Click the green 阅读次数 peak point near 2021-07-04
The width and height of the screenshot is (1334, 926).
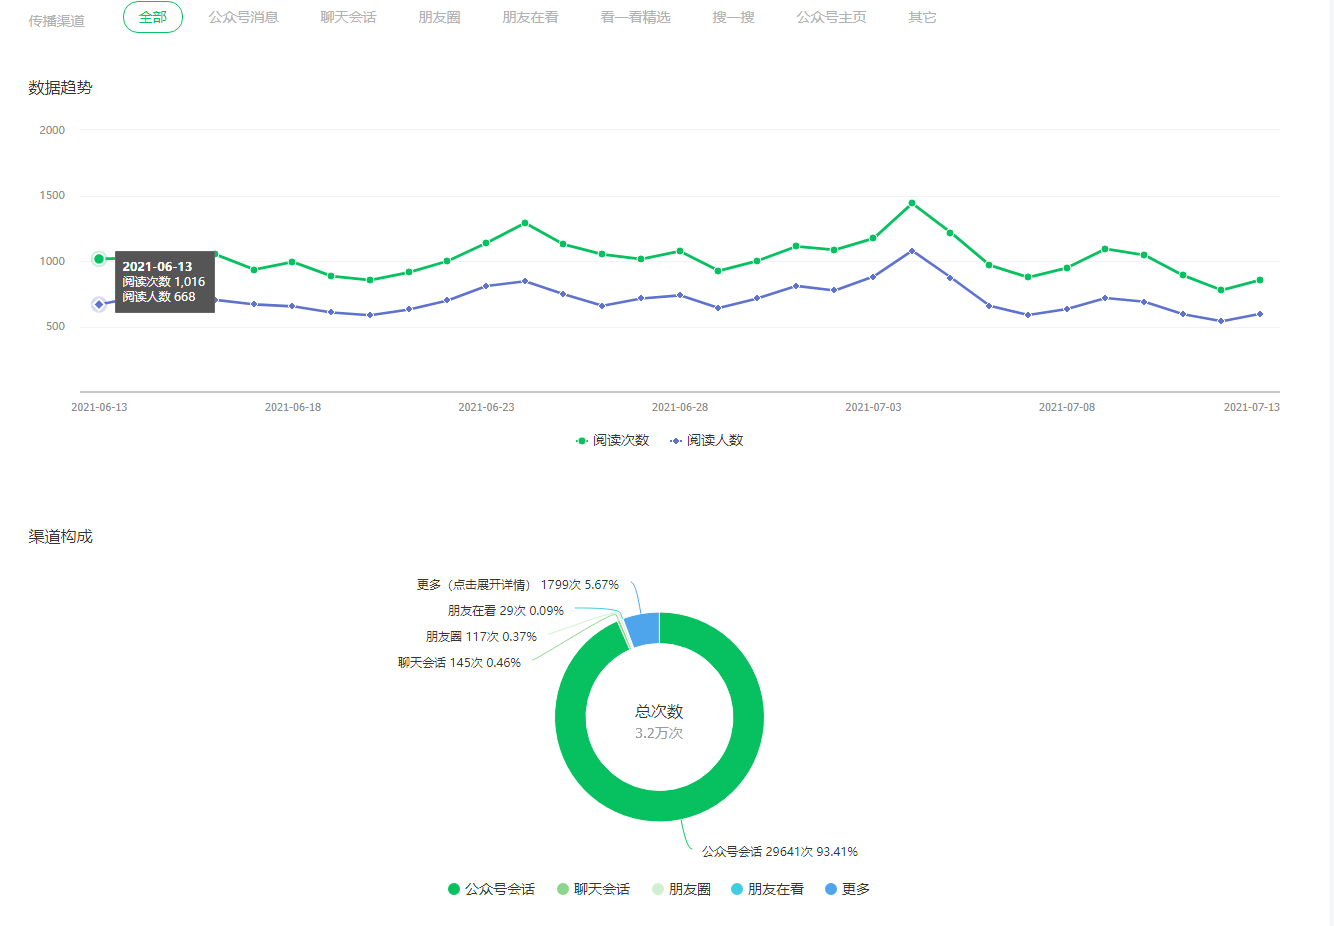[x=912, y=203]
